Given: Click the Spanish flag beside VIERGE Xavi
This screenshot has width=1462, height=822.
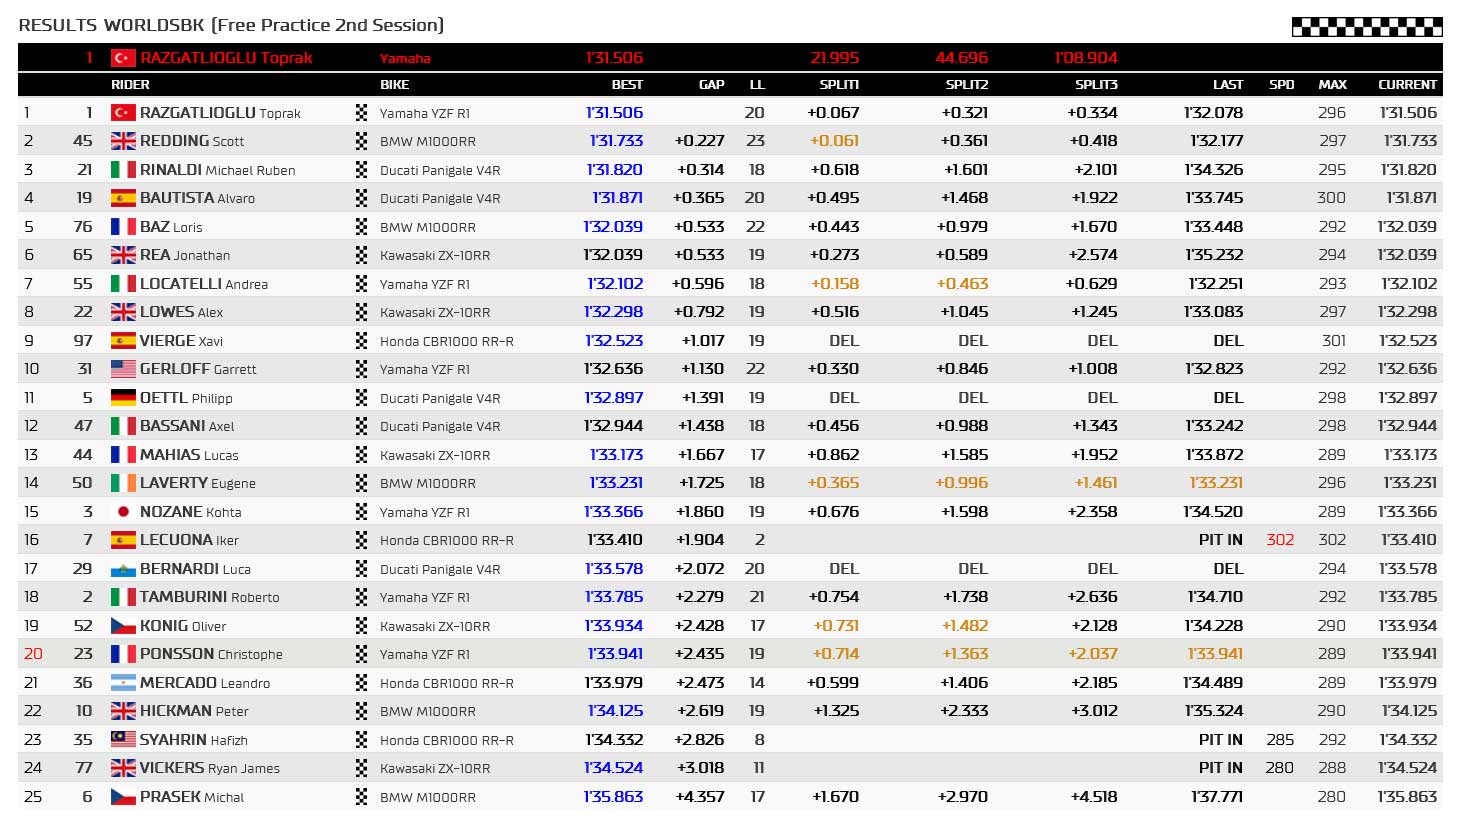Looking at the screenshot, I should (x=123, y=341).
